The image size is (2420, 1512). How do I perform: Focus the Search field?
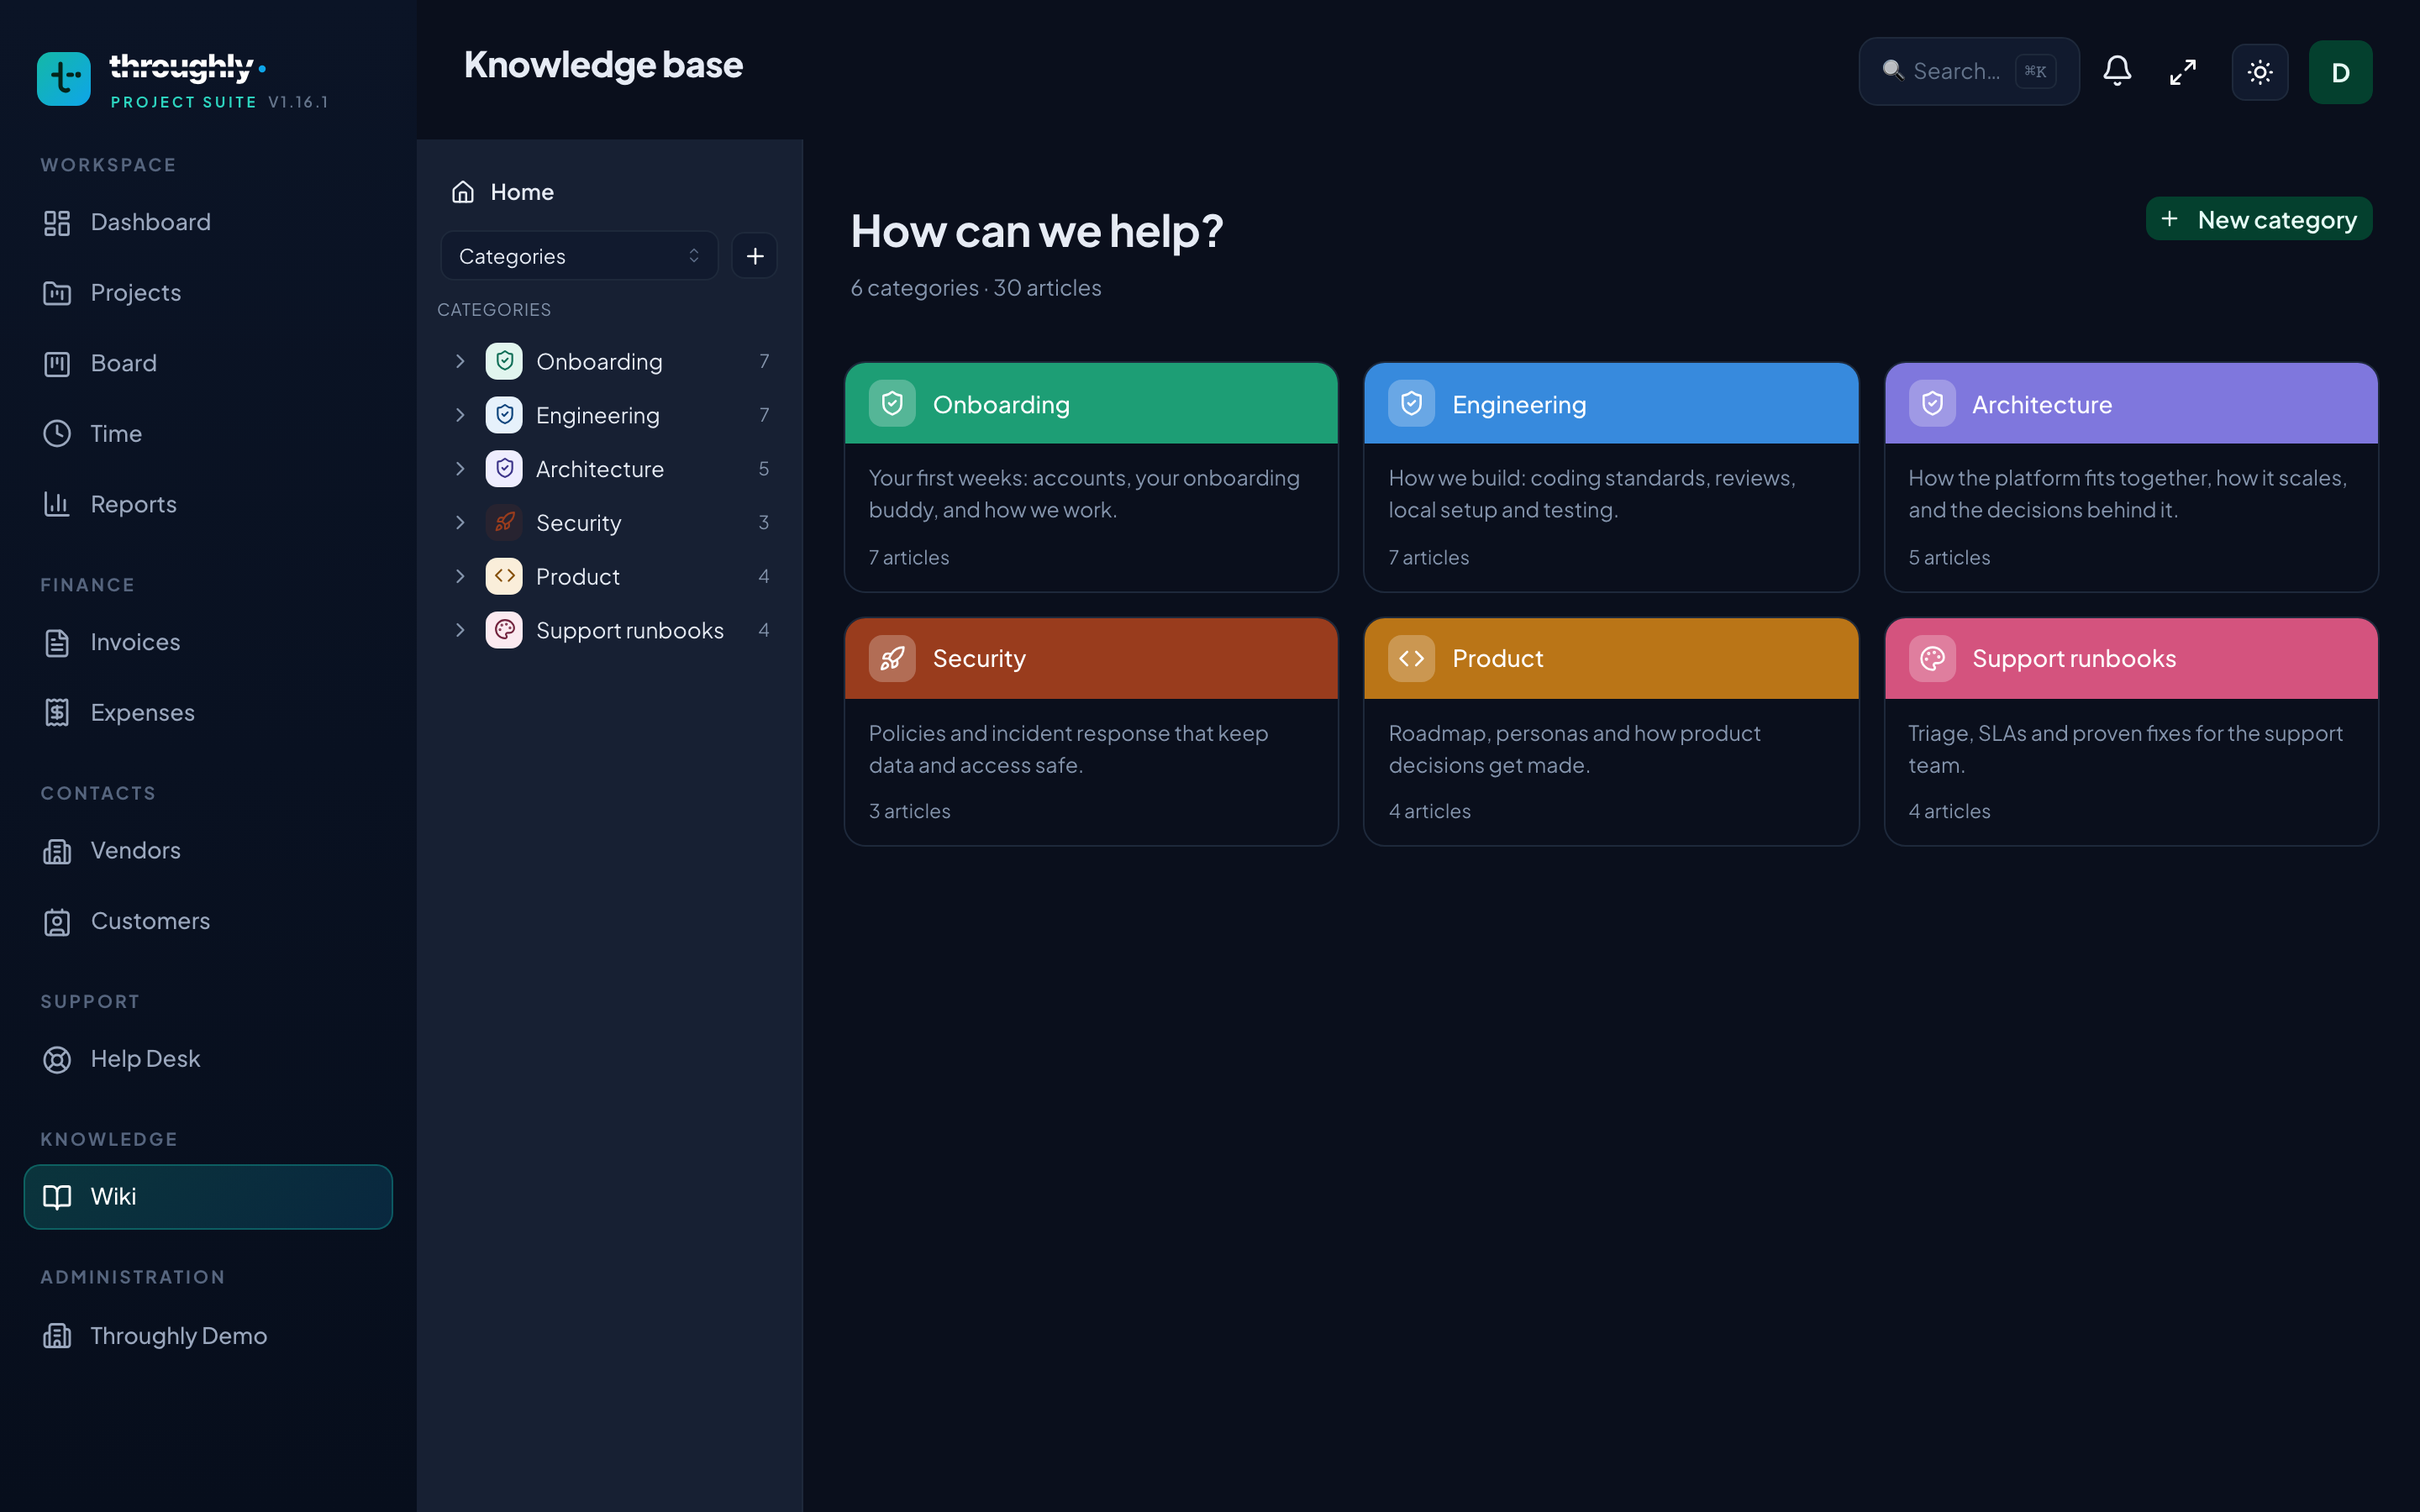pyautogui.click(x=1968, y=71)
